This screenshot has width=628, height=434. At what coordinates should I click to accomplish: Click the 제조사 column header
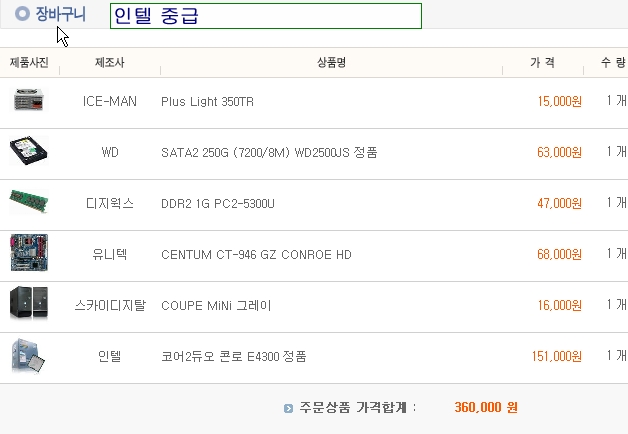110,62
